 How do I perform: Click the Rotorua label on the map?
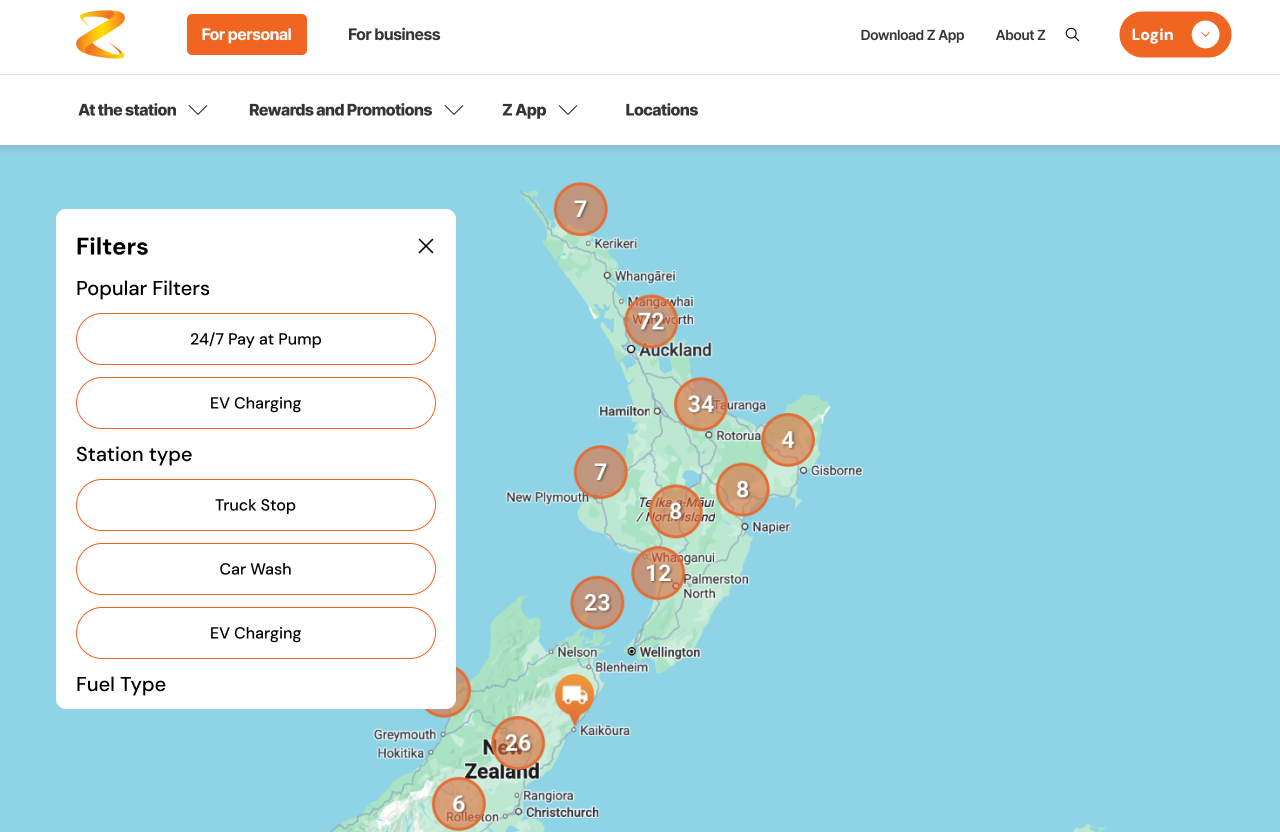(x=739, y=435)
